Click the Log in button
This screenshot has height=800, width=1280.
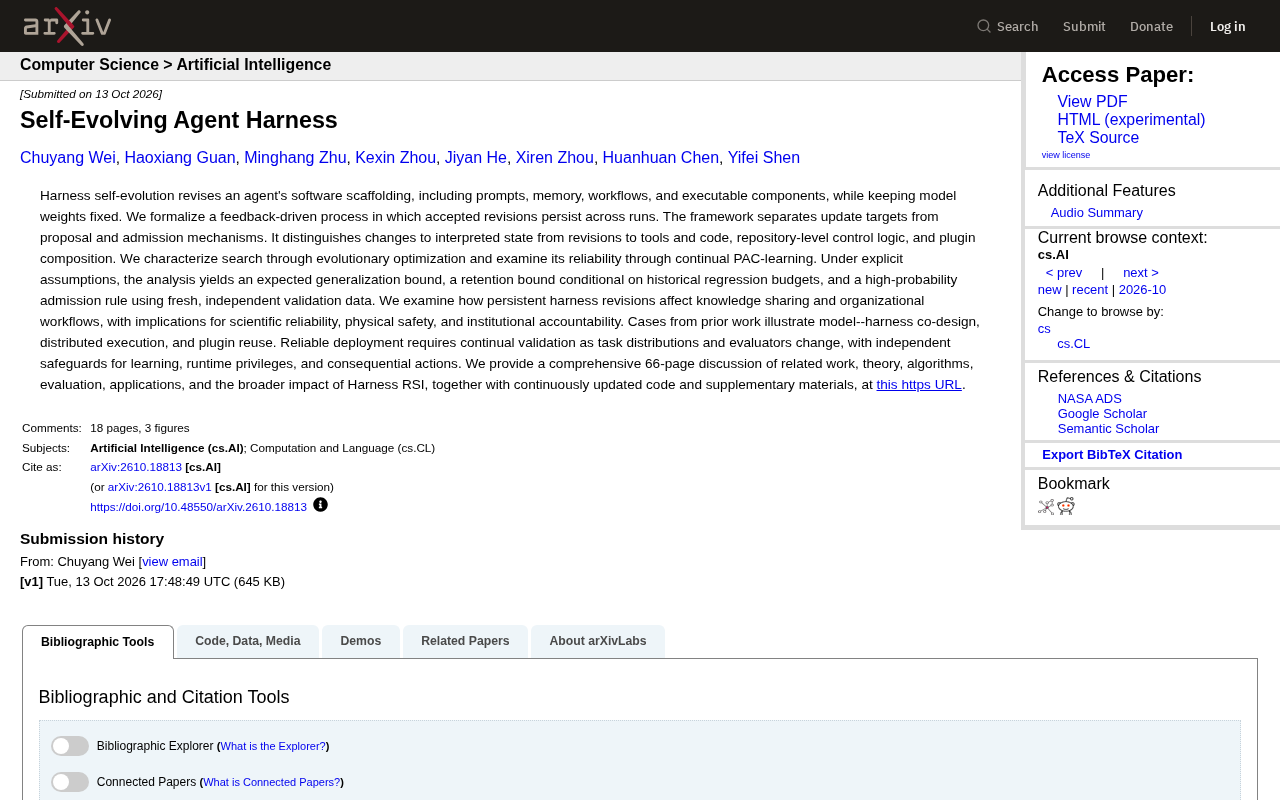pyautogui.click(x=1227, y=26)
